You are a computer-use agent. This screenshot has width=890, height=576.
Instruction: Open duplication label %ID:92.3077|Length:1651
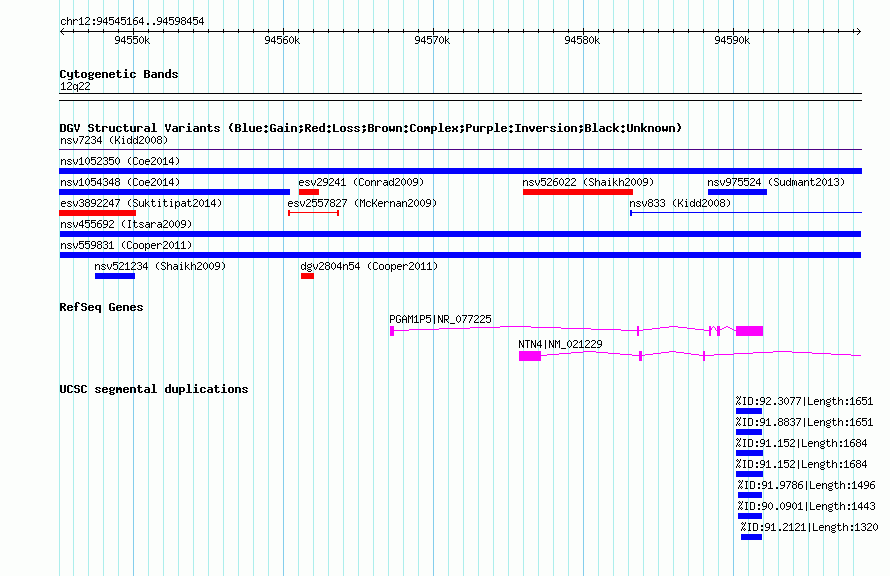pyautogui.click(x=804, y=401)
